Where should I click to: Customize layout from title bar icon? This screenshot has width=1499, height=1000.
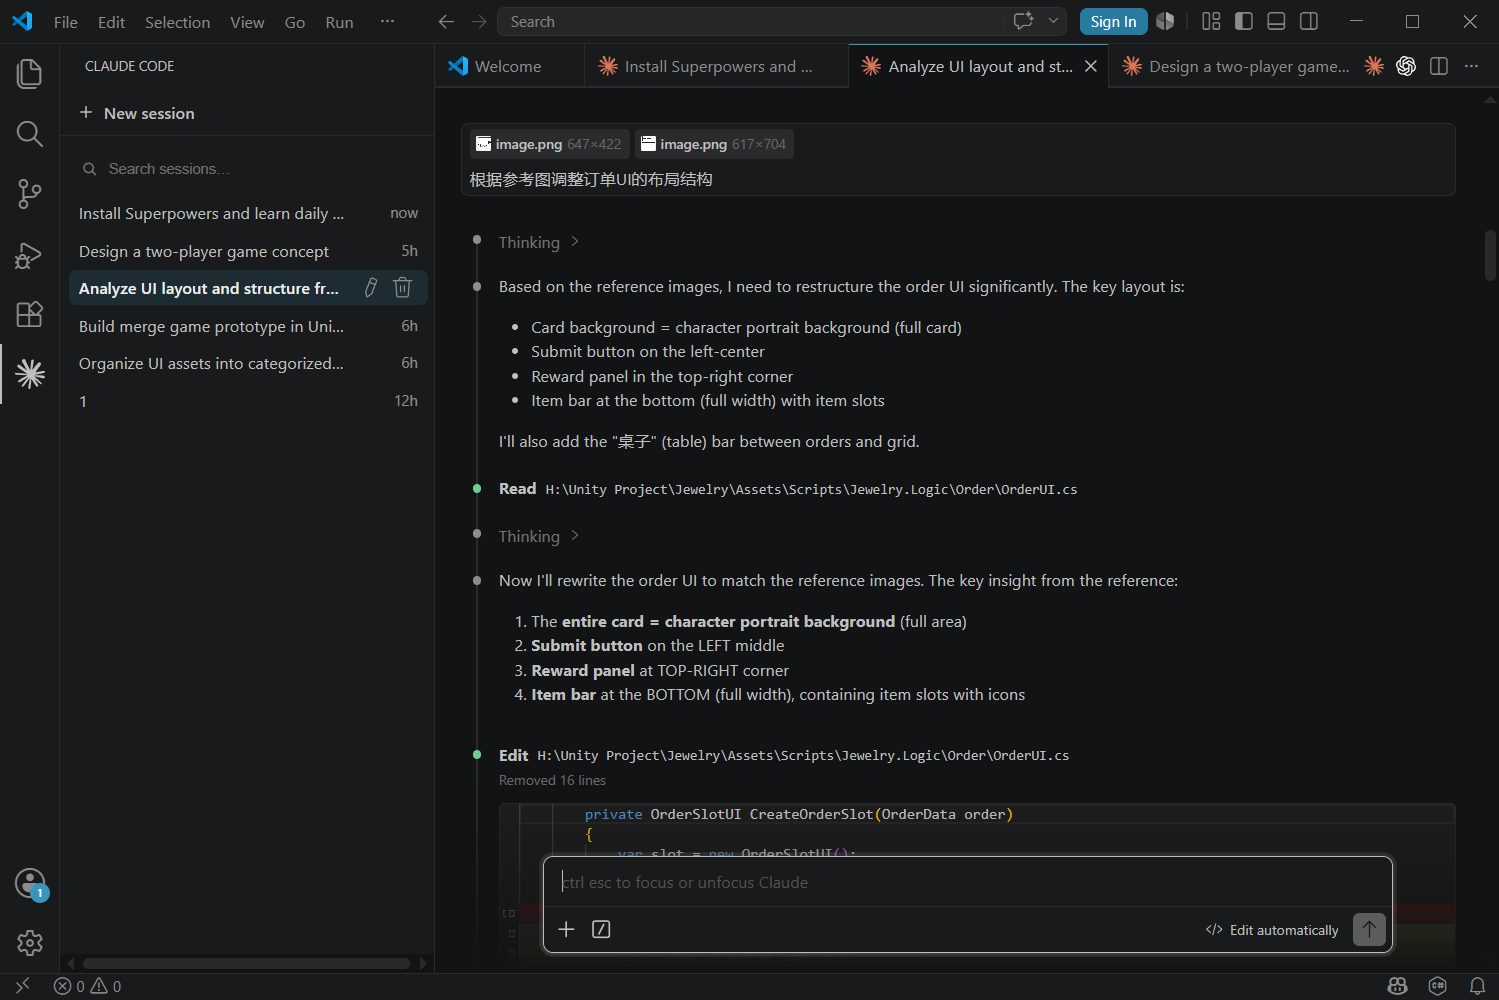1211,21
